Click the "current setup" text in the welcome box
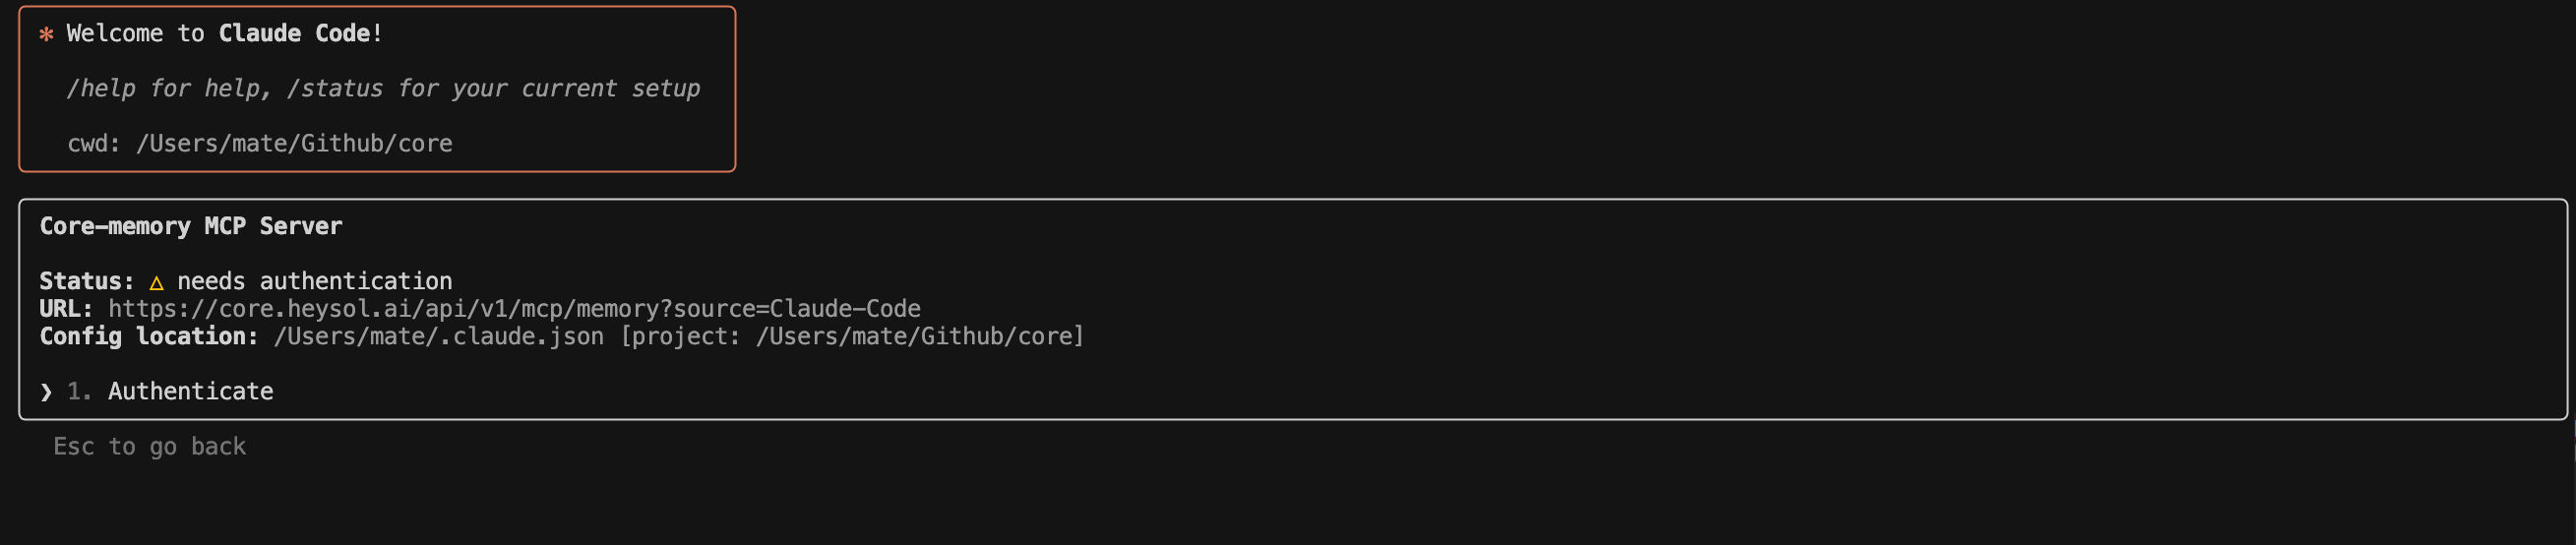The height and width of the screenshot is (545, 2576). pos(610,89)
